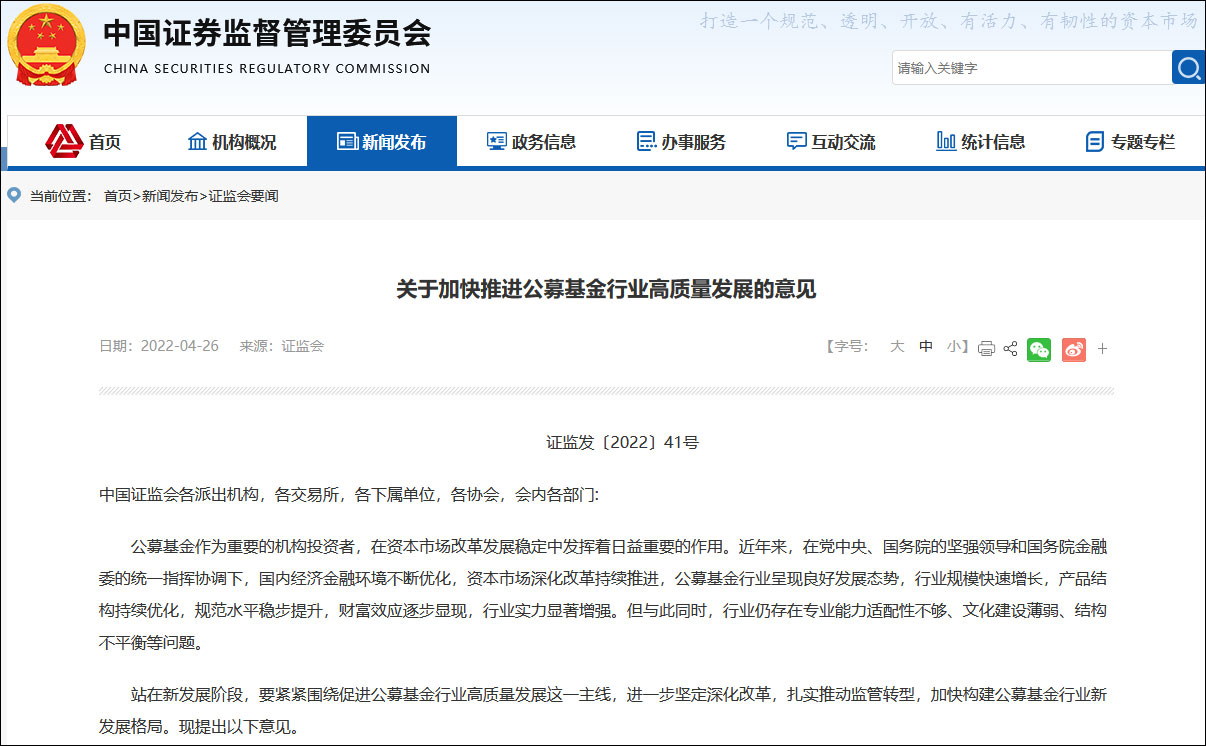Image resolution: width=1206 pixels, height=746 pixels.
Task: Click the chat bubble icon beside 互动交流
Action: 796,142
